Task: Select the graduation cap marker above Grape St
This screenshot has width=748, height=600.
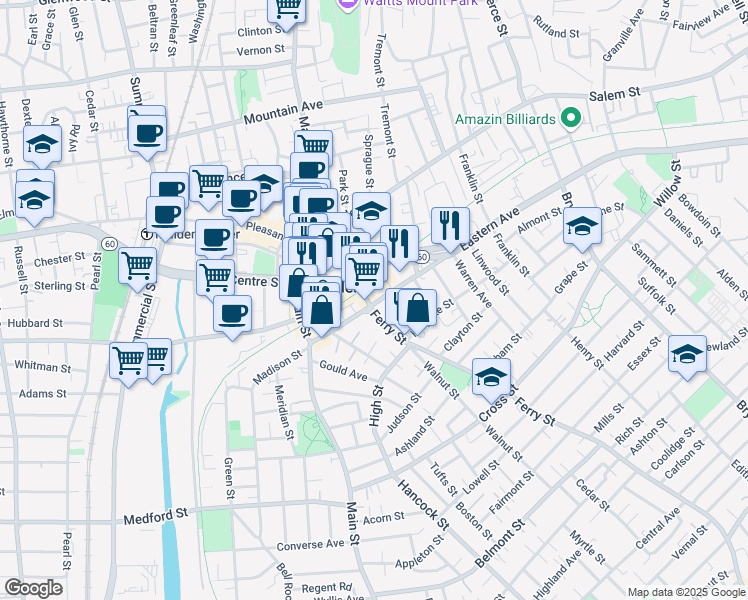Action: click(x=582, y=228)
